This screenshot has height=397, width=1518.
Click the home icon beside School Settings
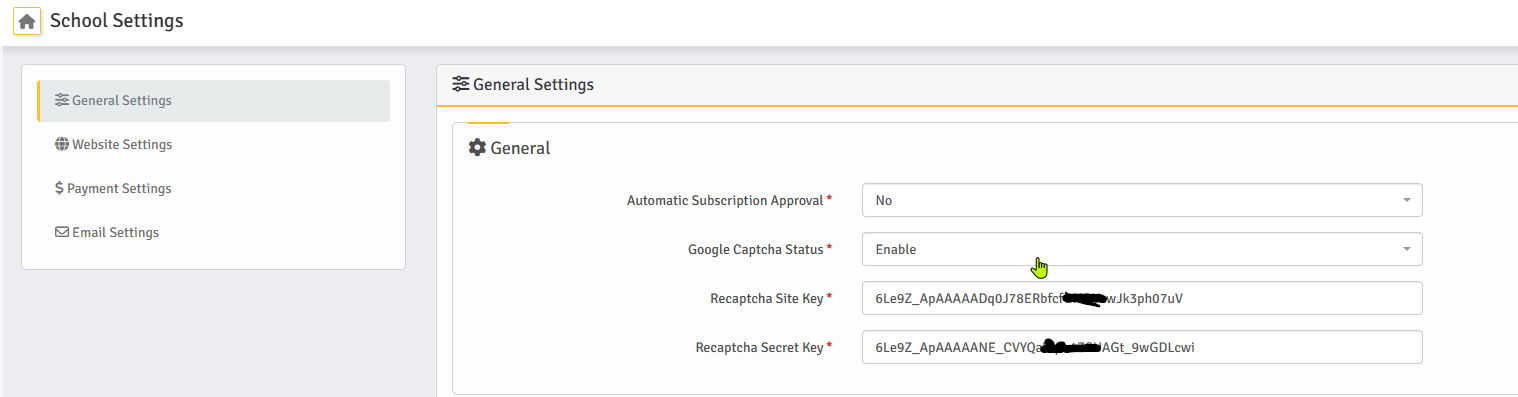[27, 21]
